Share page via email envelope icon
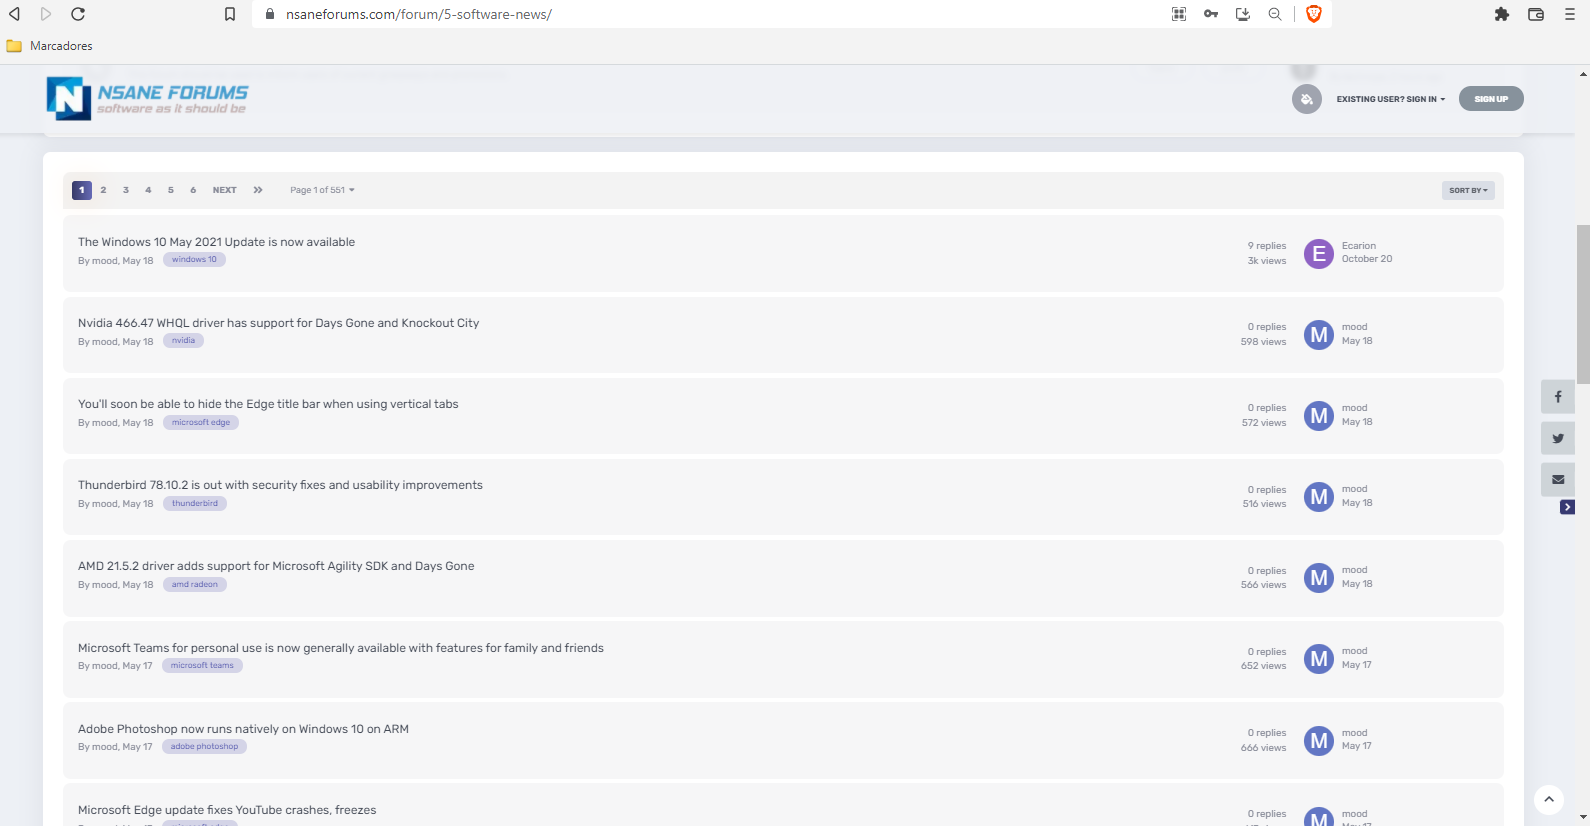Viewport: 1590px width, 826px height. click(1558, 480)
